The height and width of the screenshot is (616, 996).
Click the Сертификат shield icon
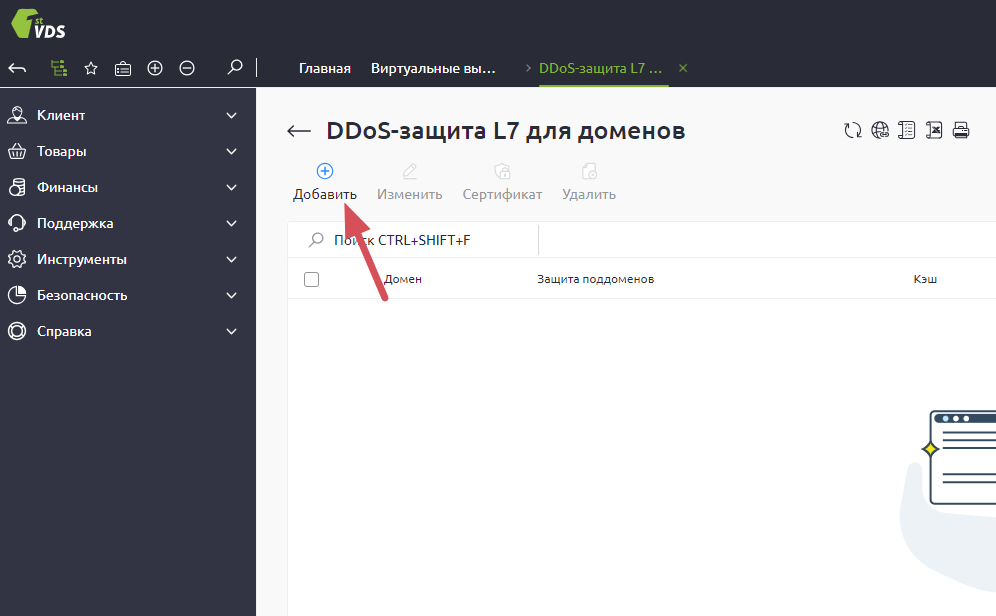pos(502,171)
